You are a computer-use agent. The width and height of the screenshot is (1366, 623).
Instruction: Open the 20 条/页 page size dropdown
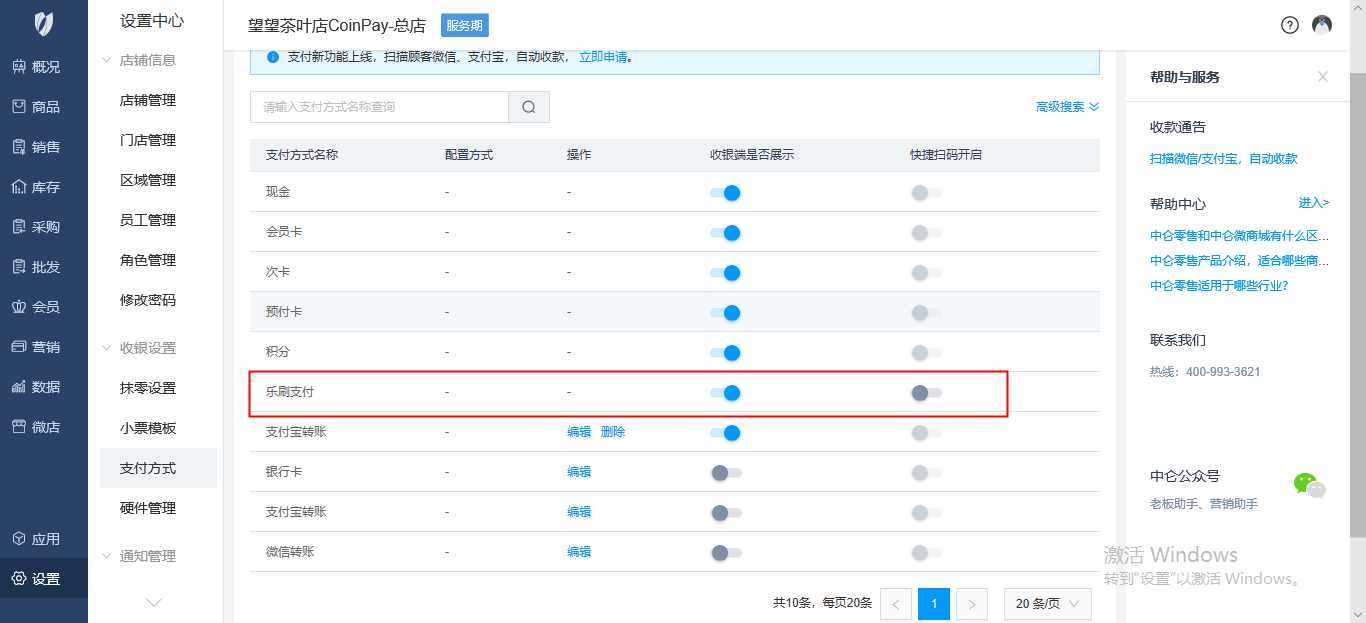tap(1047, 604)
